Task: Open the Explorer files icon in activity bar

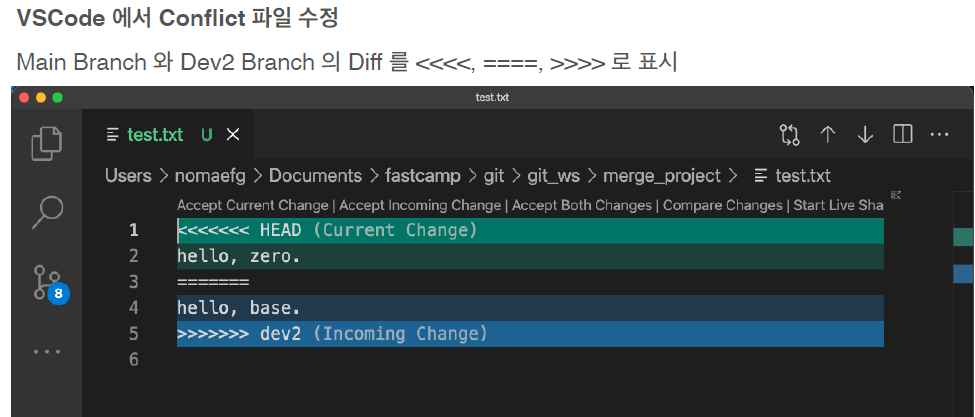Action: [x=47, y=142]
